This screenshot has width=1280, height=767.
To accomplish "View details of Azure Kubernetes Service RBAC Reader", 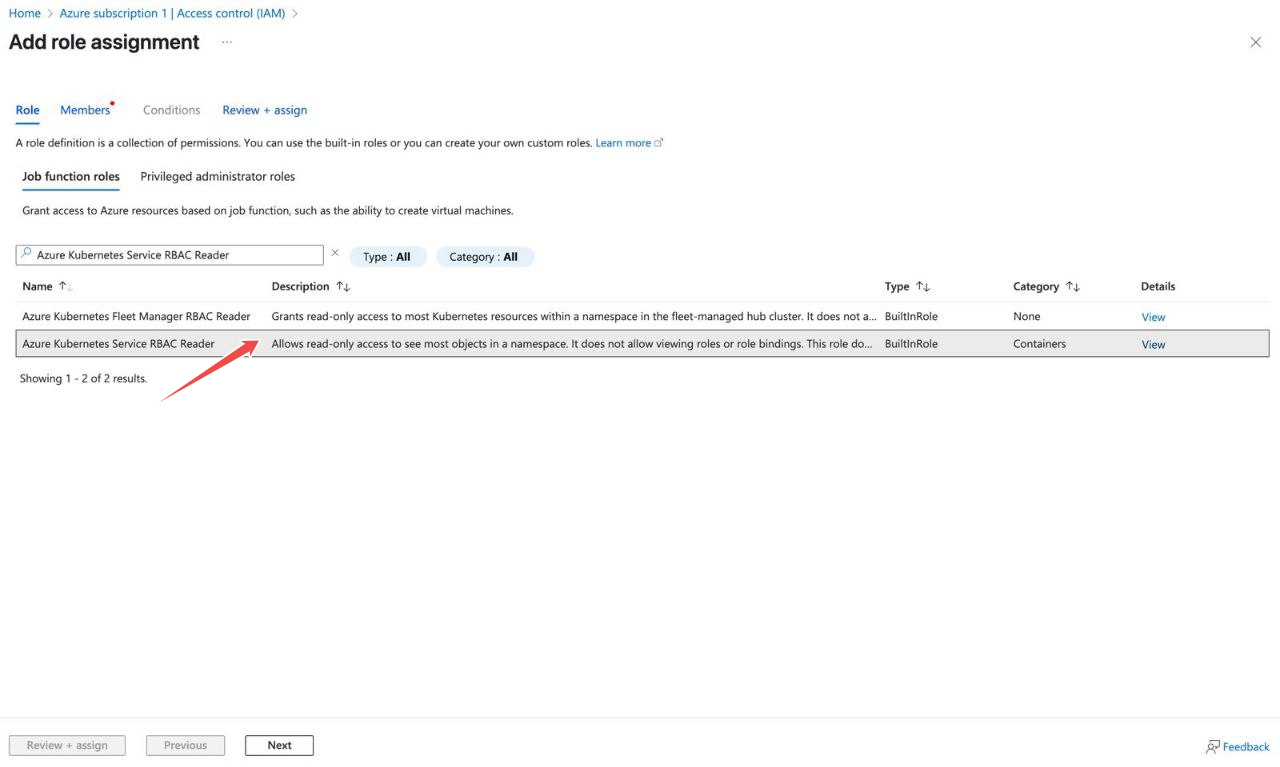I will [x=1153, y=344].
